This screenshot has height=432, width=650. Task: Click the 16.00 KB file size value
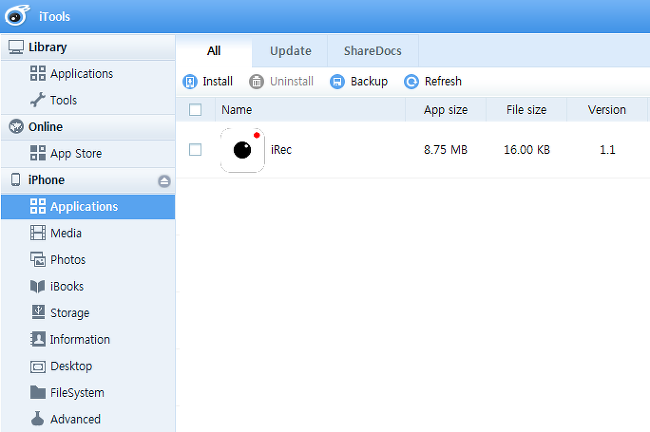(x=527, y=150)
